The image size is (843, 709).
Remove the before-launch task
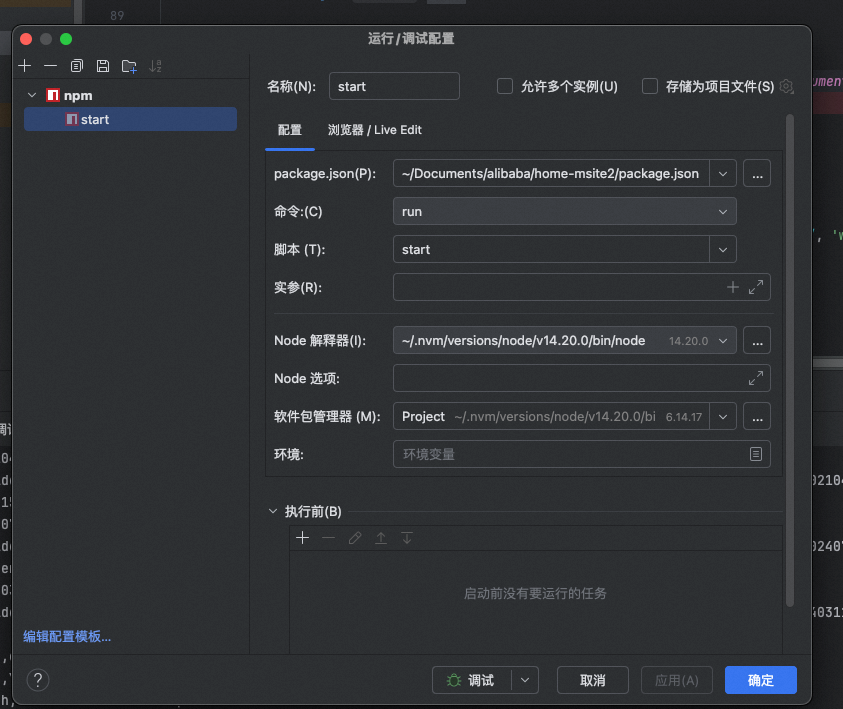point(328,538)
